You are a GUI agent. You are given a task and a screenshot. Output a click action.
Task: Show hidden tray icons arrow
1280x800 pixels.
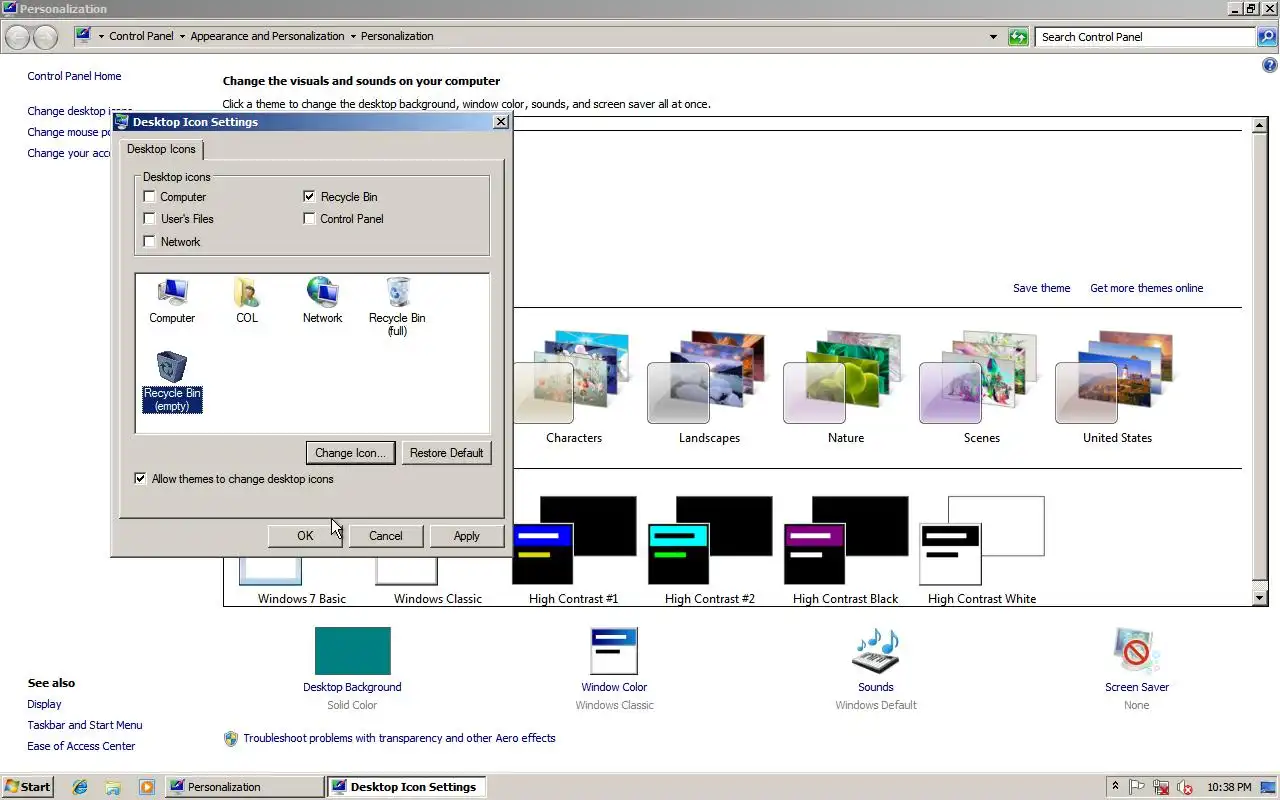tap(1115, 787)
